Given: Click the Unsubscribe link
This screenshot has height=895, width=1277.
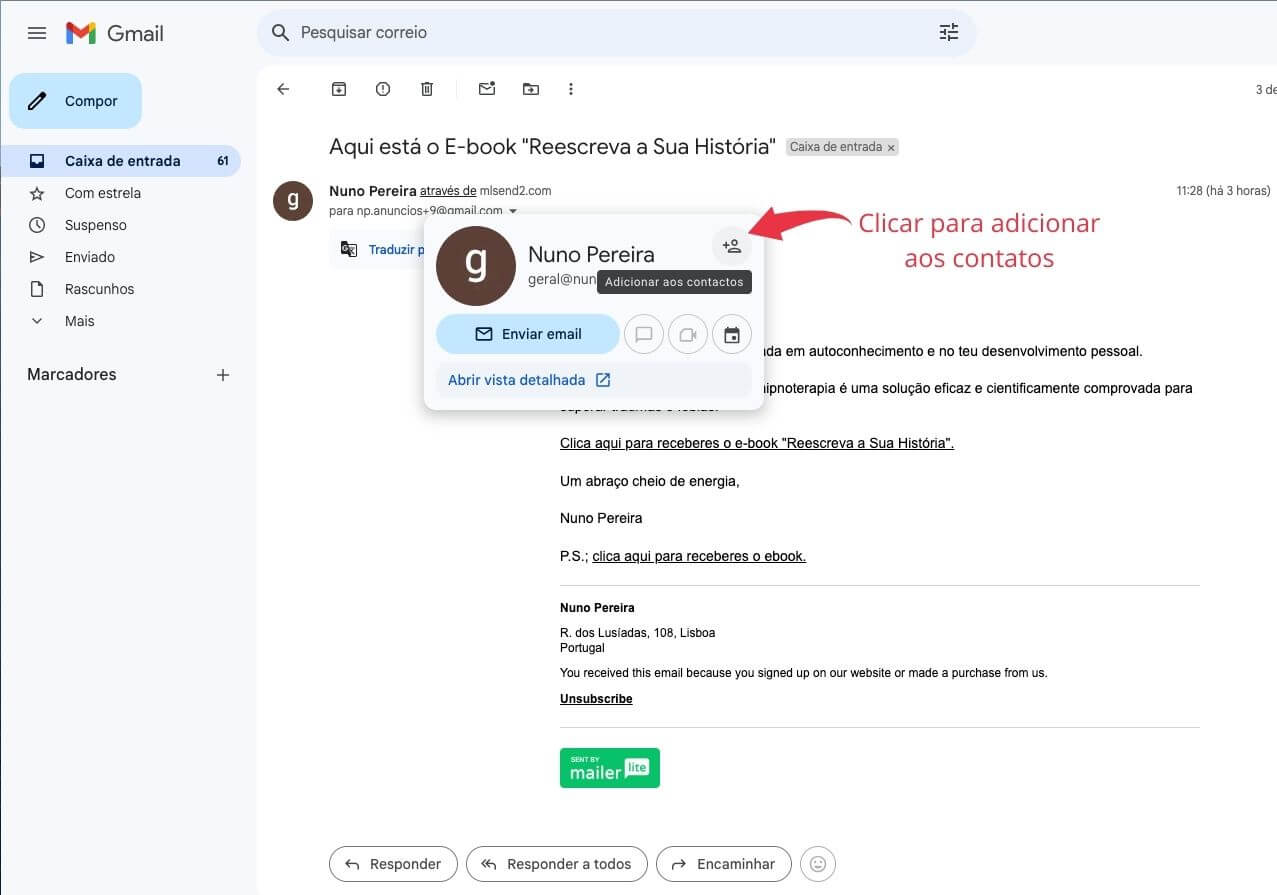Looking at the screenshot, I should point(596,699).
